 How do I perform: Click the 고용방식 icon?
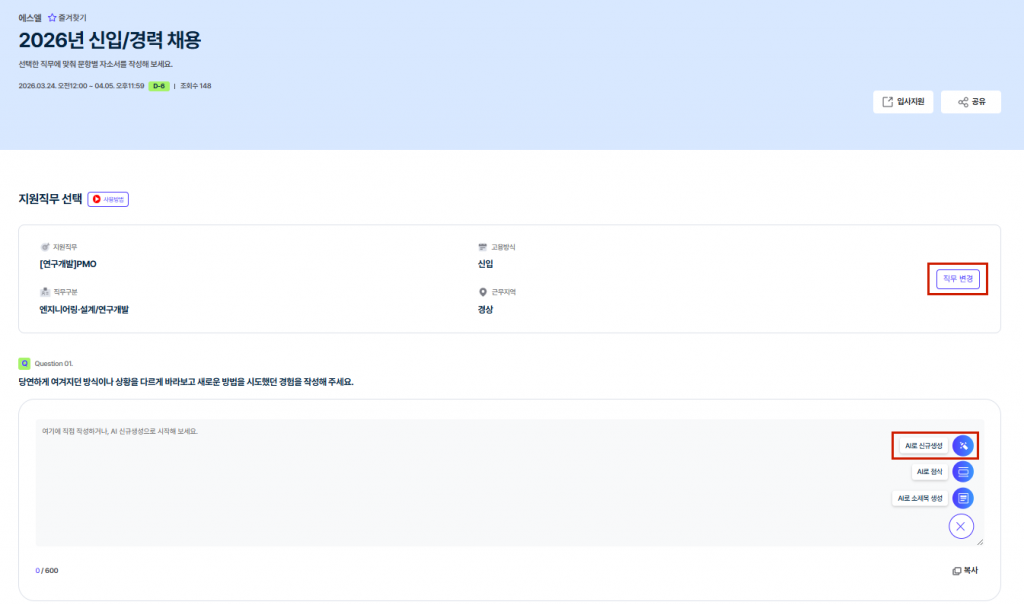click(x=483, y=246)
